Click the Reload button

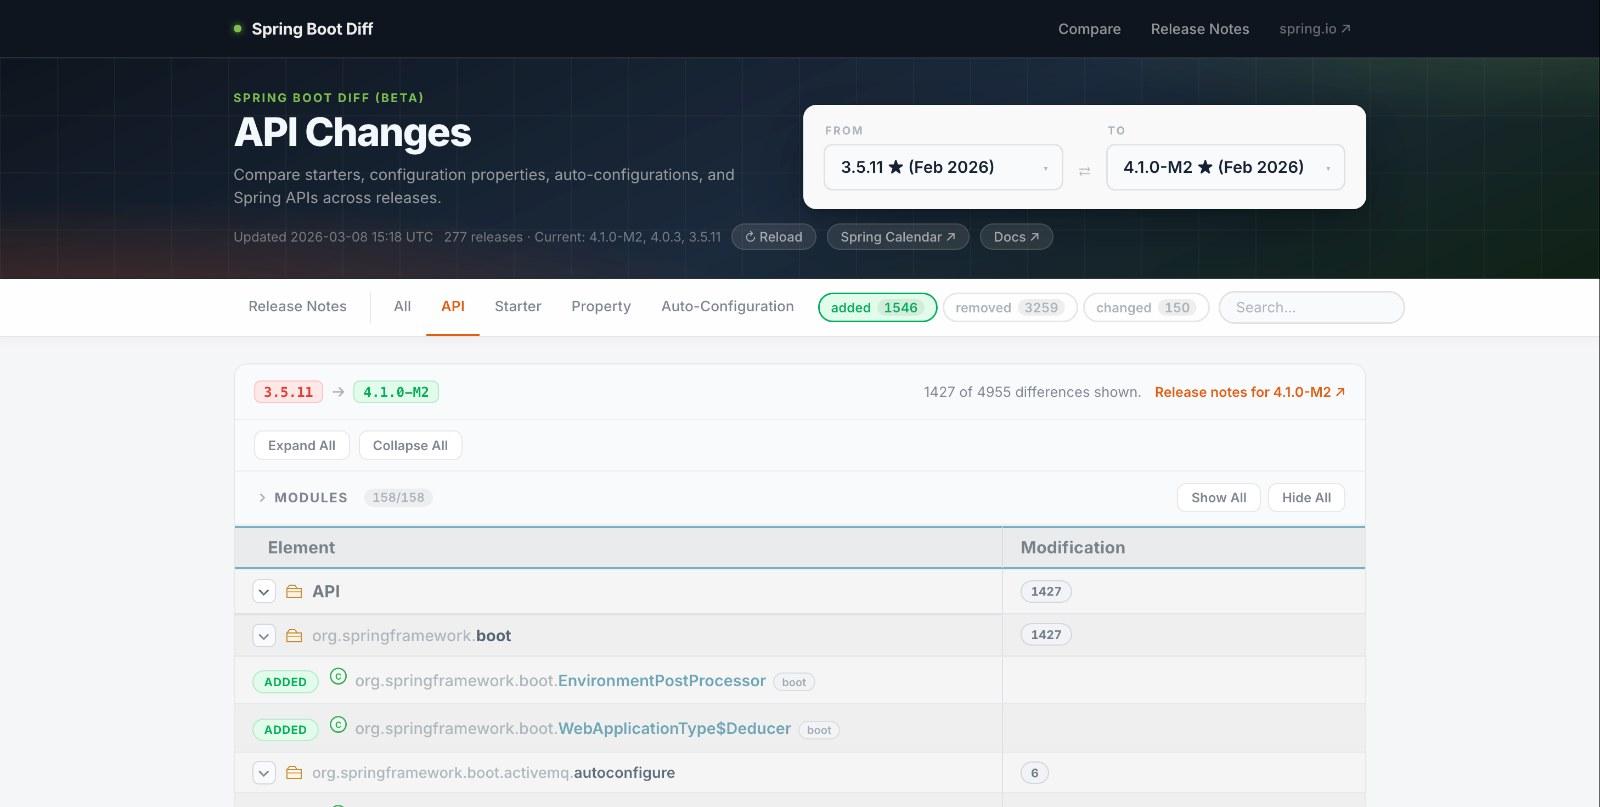tap(773, 237)
